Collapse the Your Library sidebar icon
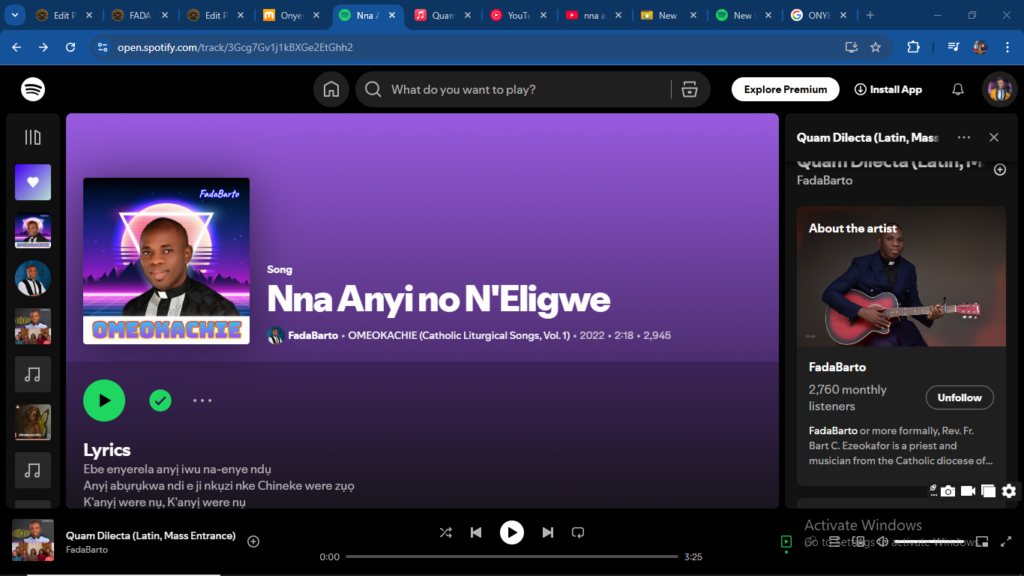The width and height of the screenshot is (1024, 576). (33, 138)
